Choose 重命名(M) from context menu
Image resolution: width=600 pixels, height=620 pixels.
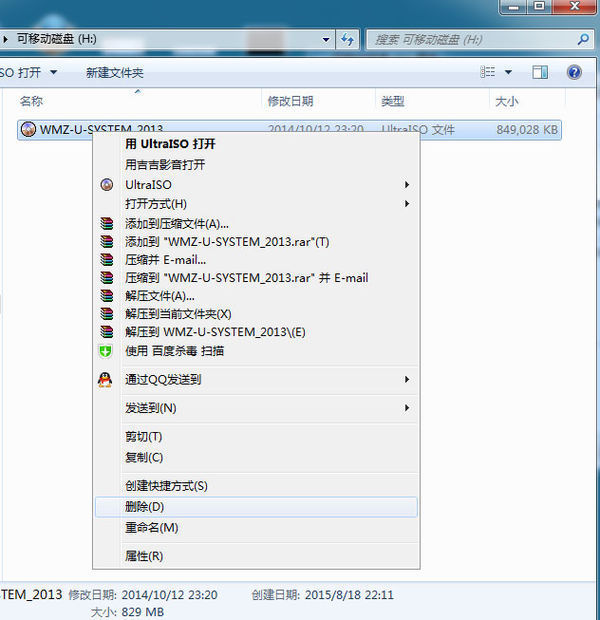(x=256, y=527)
